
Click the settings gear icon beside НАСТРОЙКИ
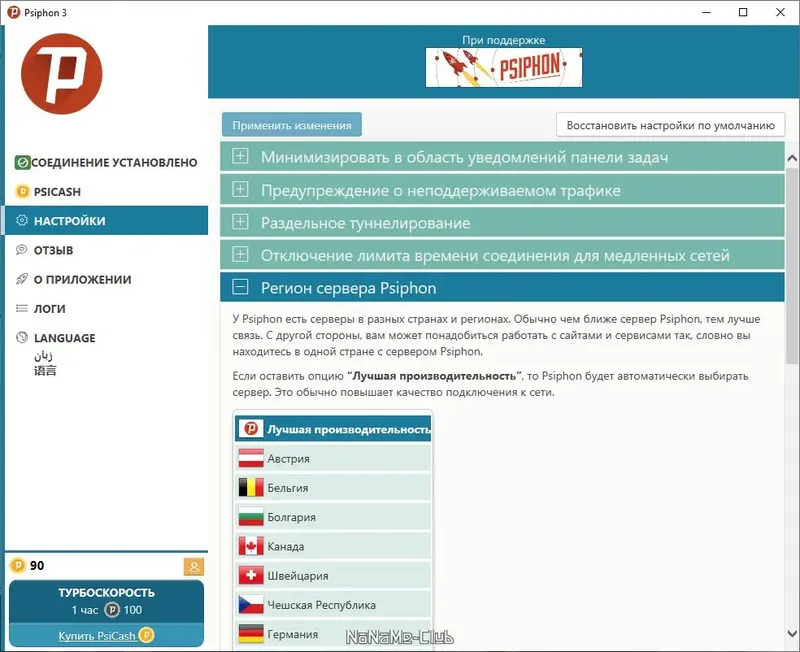coord(22,220)
